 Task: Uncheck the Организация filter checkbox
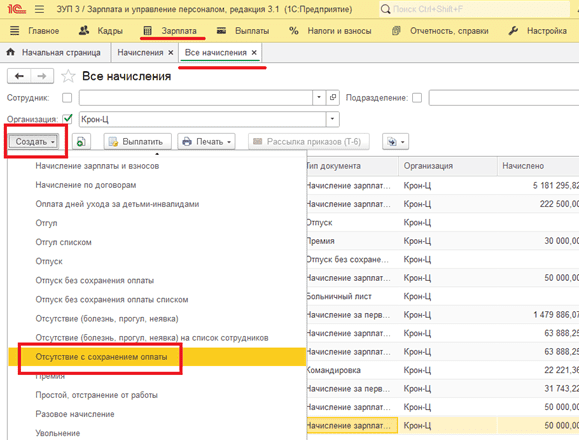tap(67, 119)
